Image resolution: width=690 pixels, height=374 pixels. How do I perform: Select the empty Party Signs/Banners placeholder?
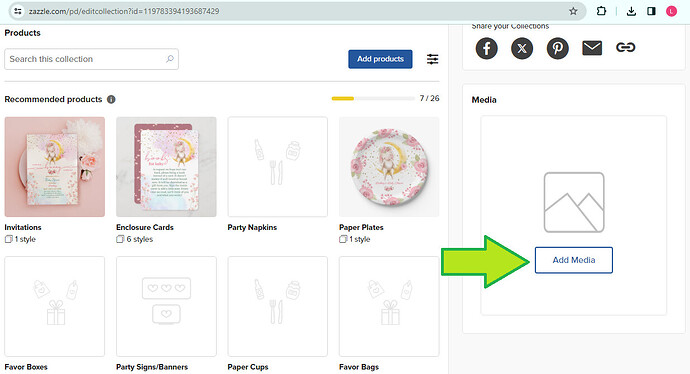pyautogui.click(x=166, y=306)
